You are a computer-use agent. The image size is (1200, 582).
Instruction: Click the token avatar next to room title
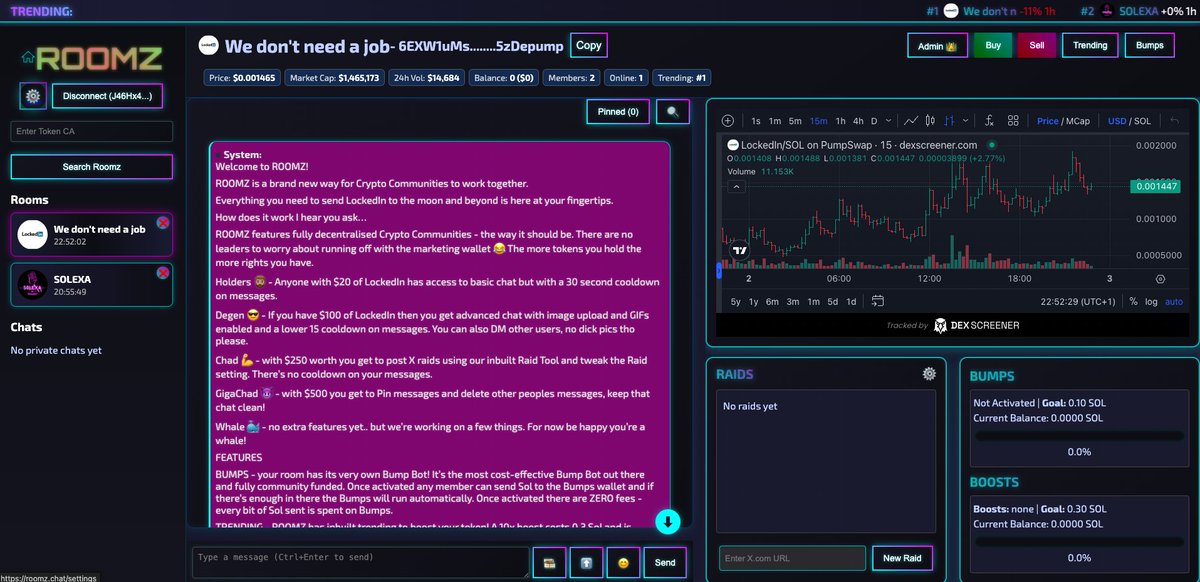(x=208, y=45)
